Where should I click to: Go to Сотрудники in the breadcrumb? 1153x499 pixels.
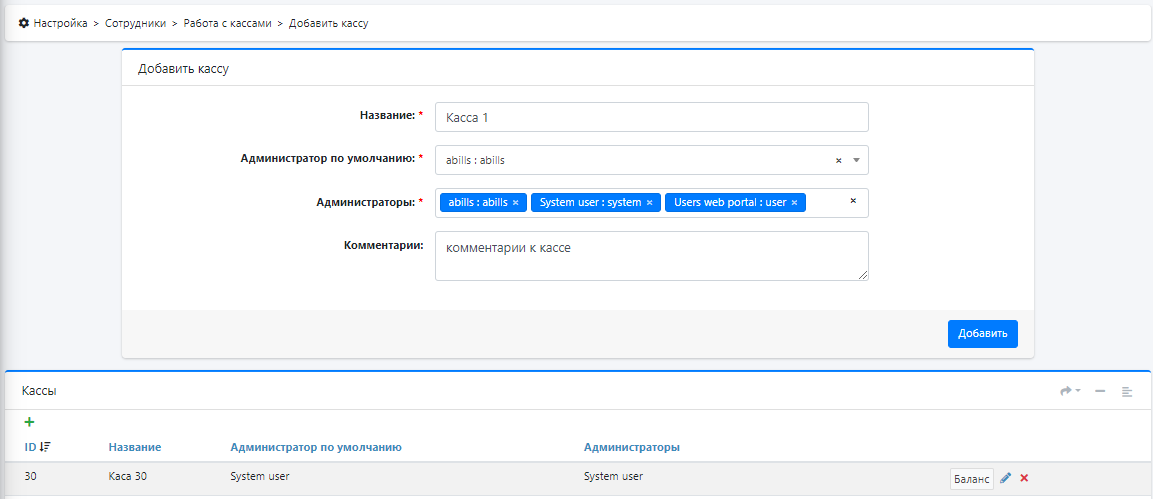click(x=135, y=23)
